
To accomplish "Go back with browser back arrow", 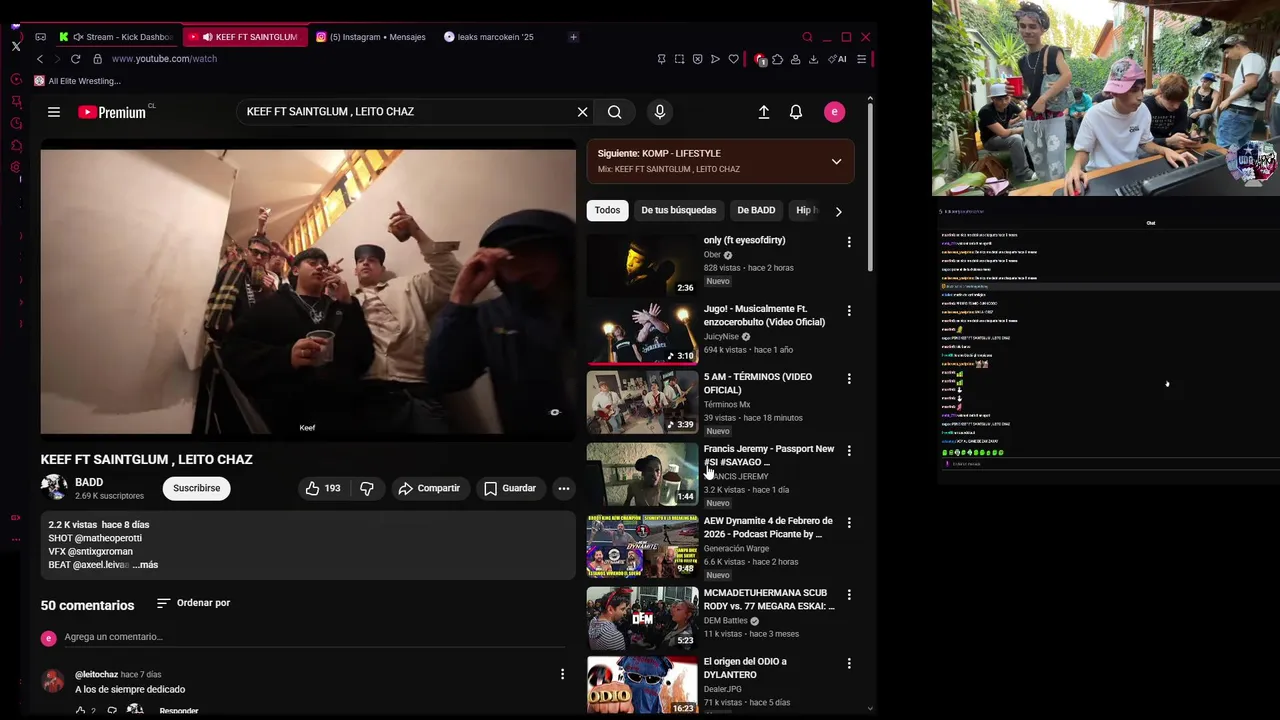I will [40, 59].
